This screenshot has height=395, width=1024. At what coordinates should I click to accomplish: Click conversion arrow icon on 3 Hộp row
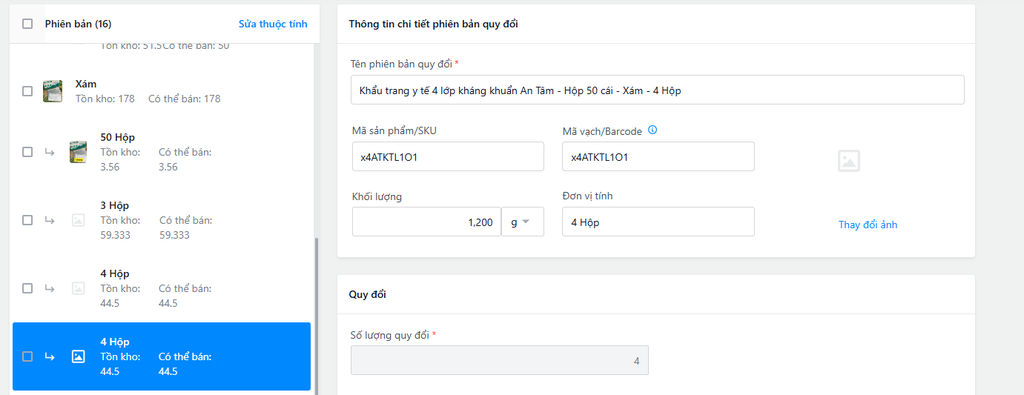[49, 220]
